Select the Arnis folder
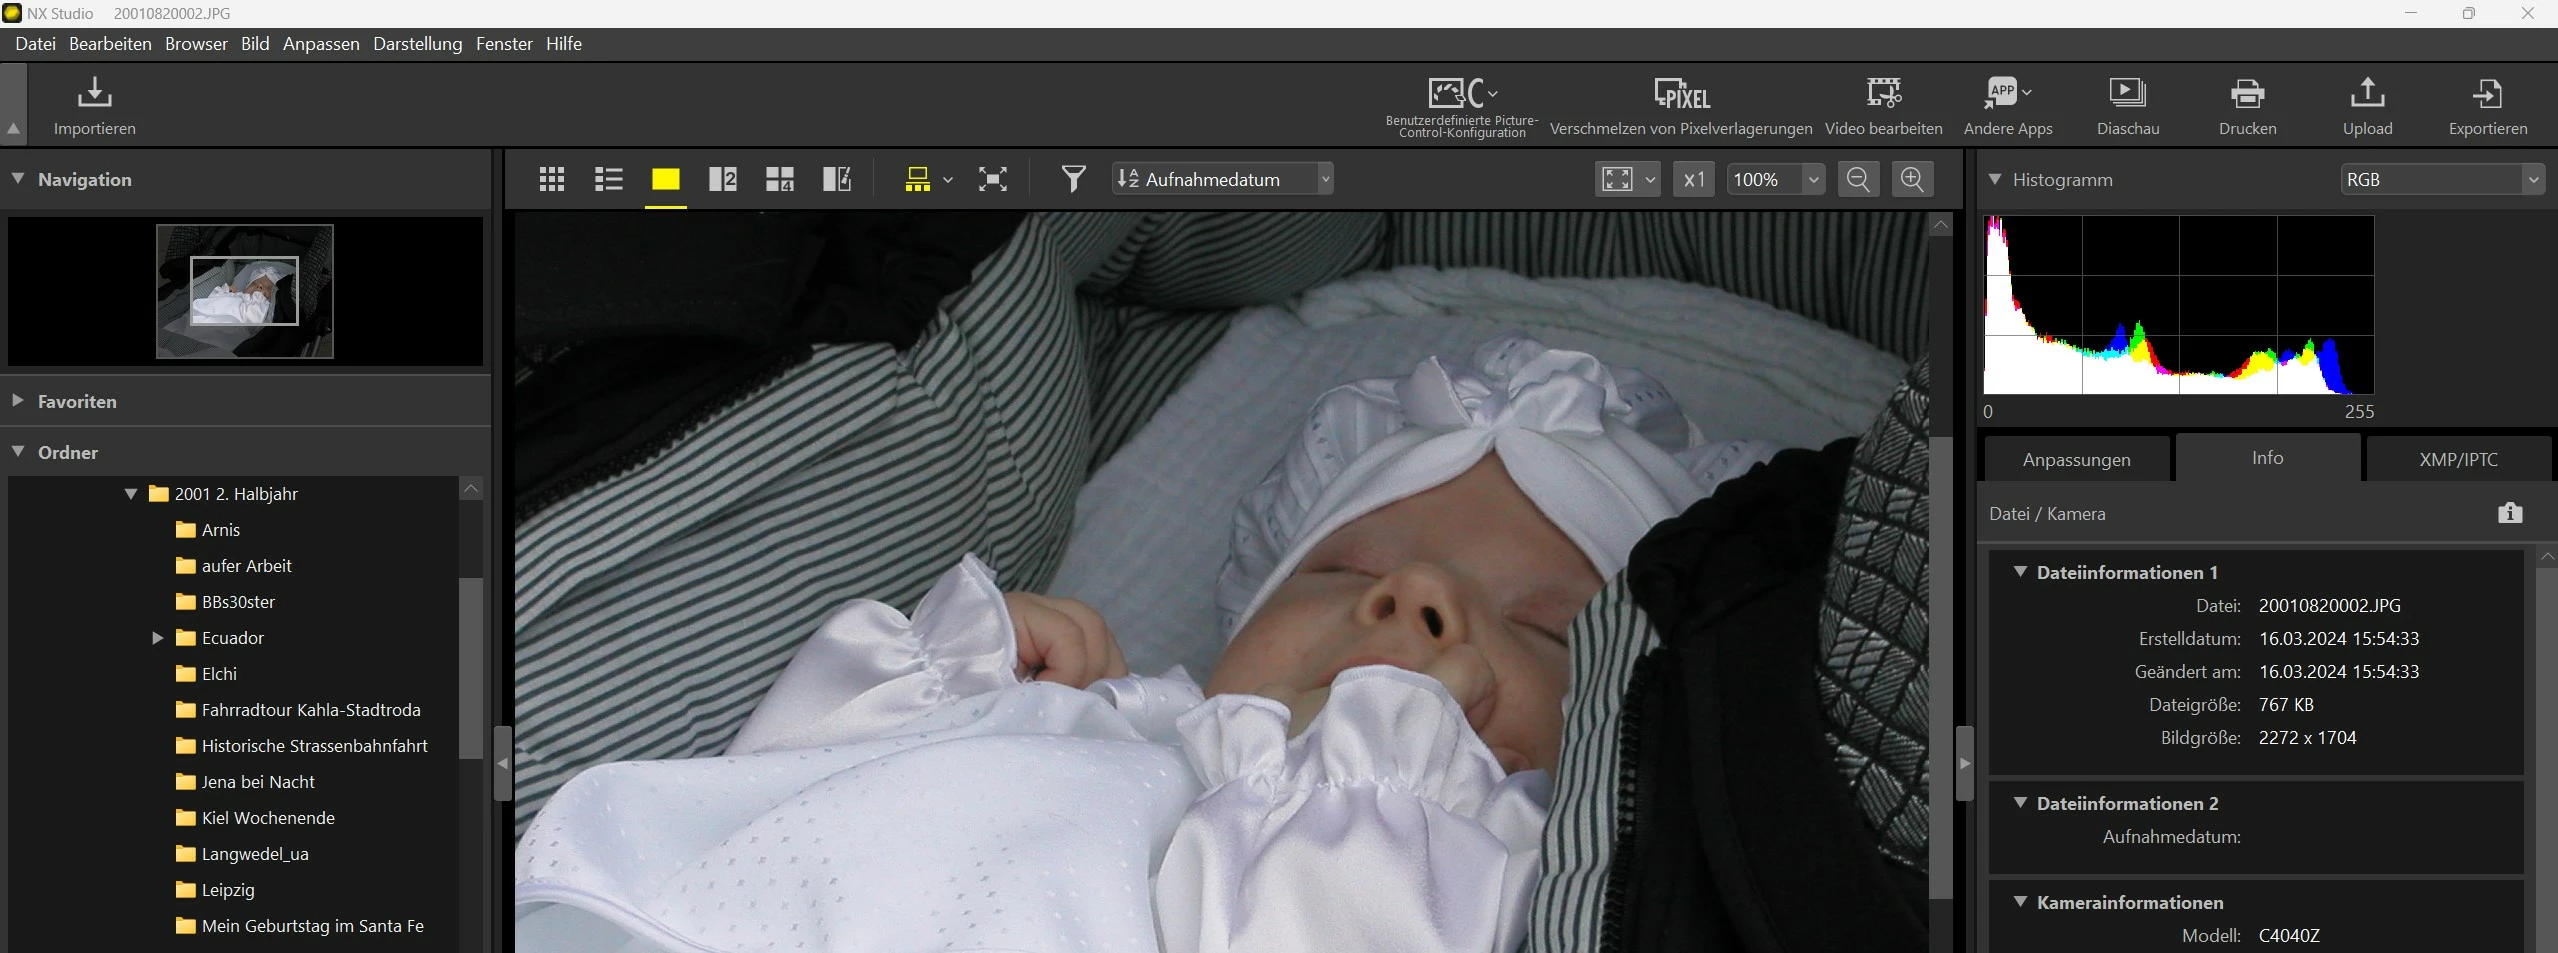2558x953 pixels. point(221,530)
